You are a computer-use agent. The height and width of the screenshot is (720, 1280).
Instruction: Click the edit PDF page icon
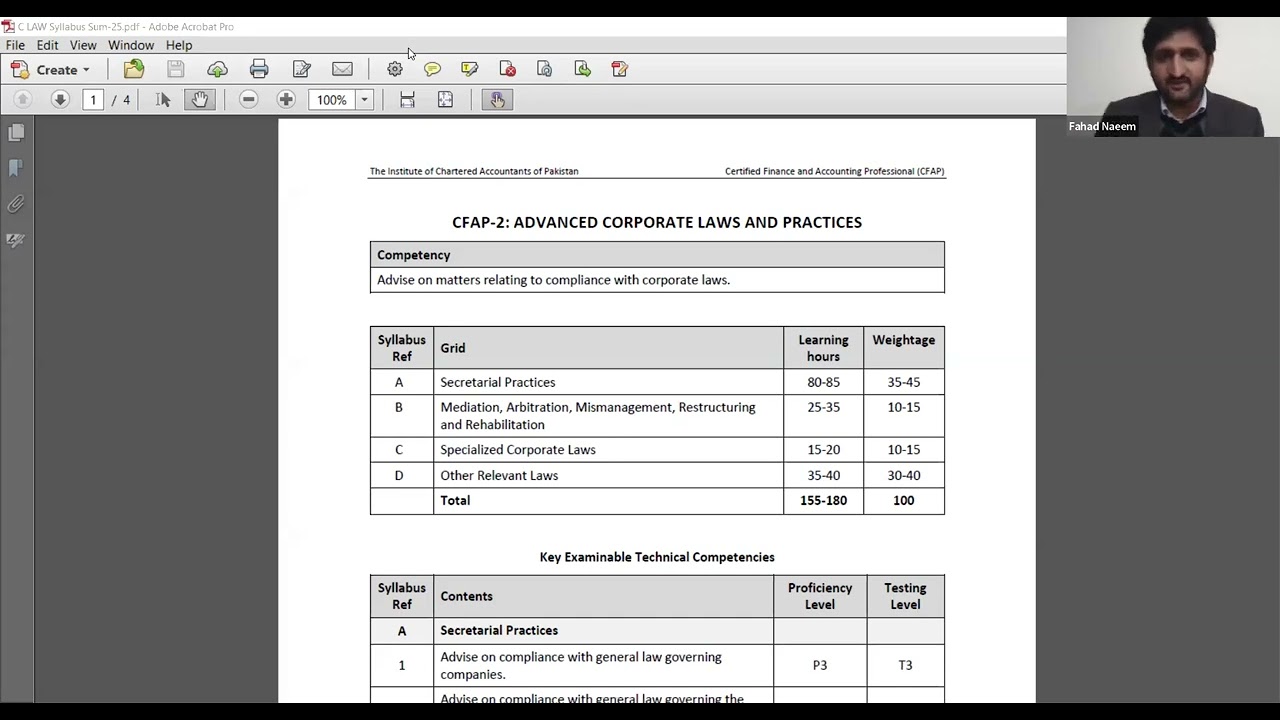(x=619, y=69)
